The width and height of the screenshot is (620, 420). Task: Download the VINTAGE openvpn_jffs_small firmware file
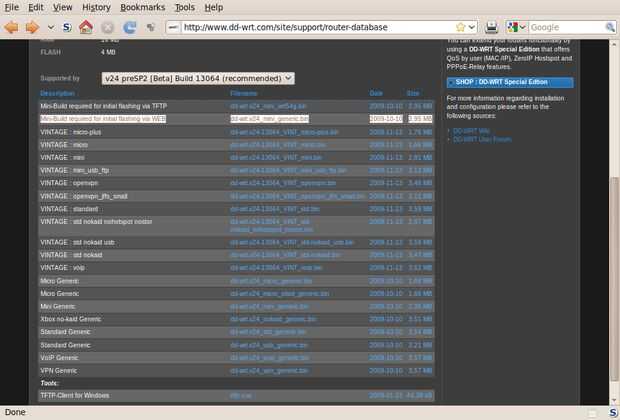pyautogui.click(x=297, y=196)
